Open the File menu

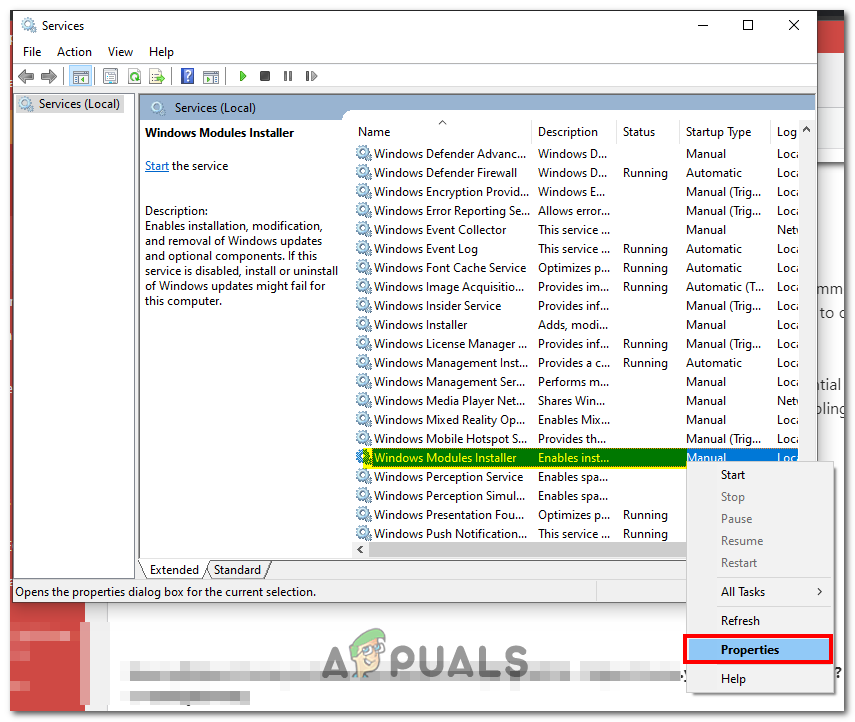[32, 52]
